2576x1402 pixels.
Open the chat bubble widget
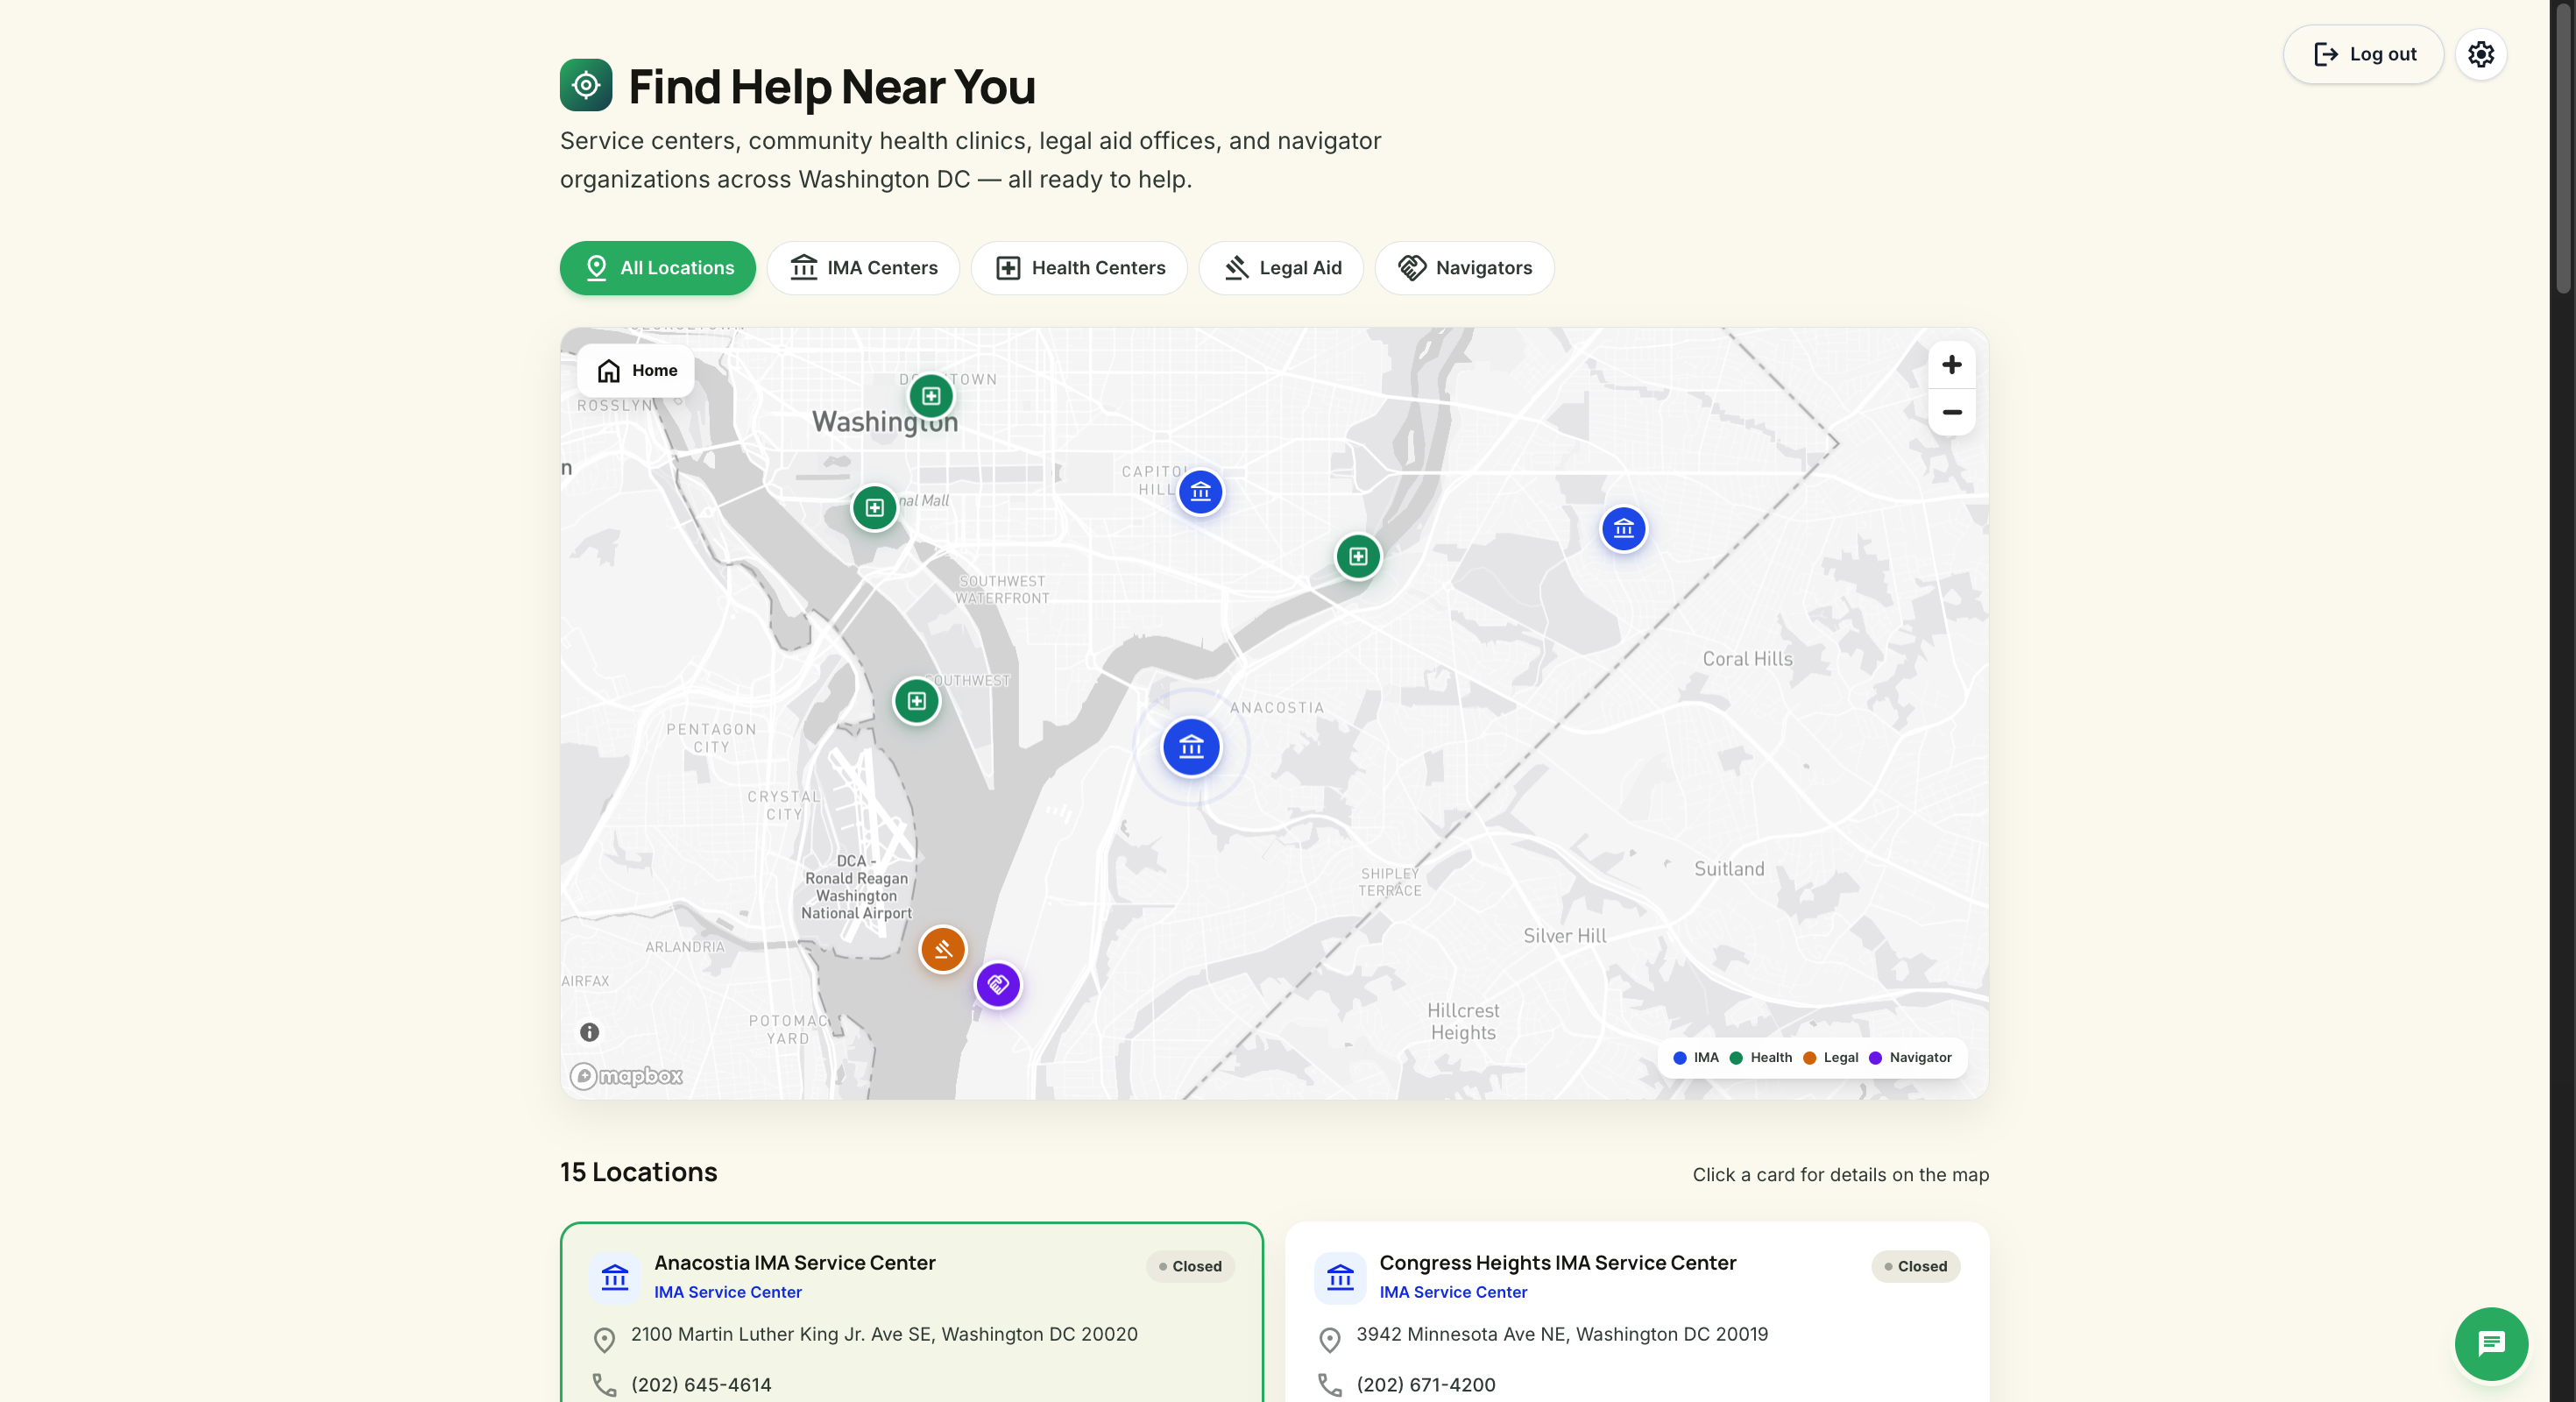tap(2490, 1343)
